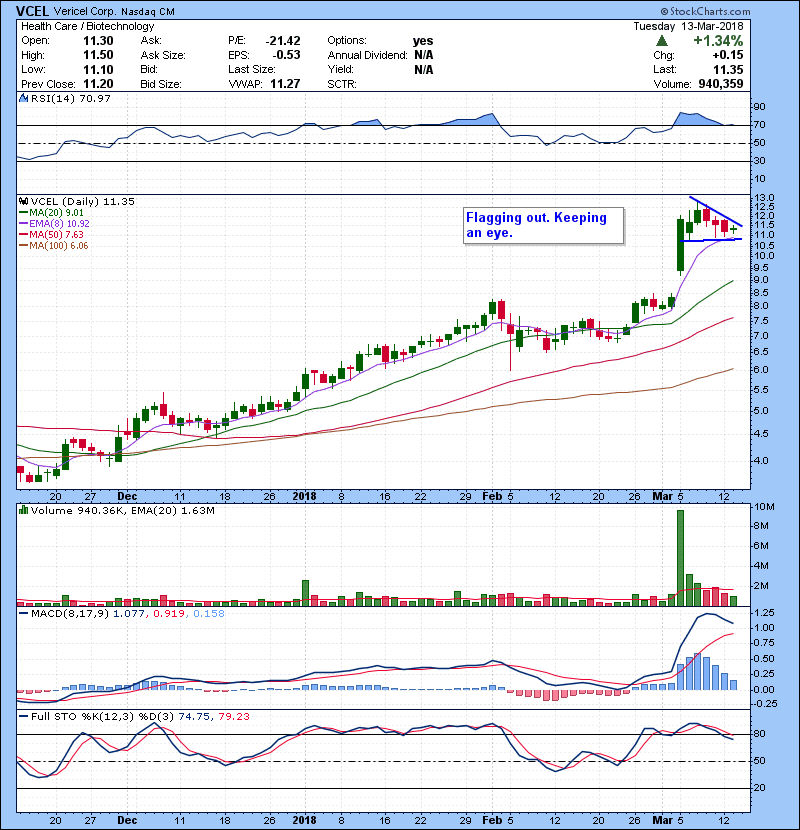800x830 pixels.
Task: Click the Bid Size: label
Action: 160,84
